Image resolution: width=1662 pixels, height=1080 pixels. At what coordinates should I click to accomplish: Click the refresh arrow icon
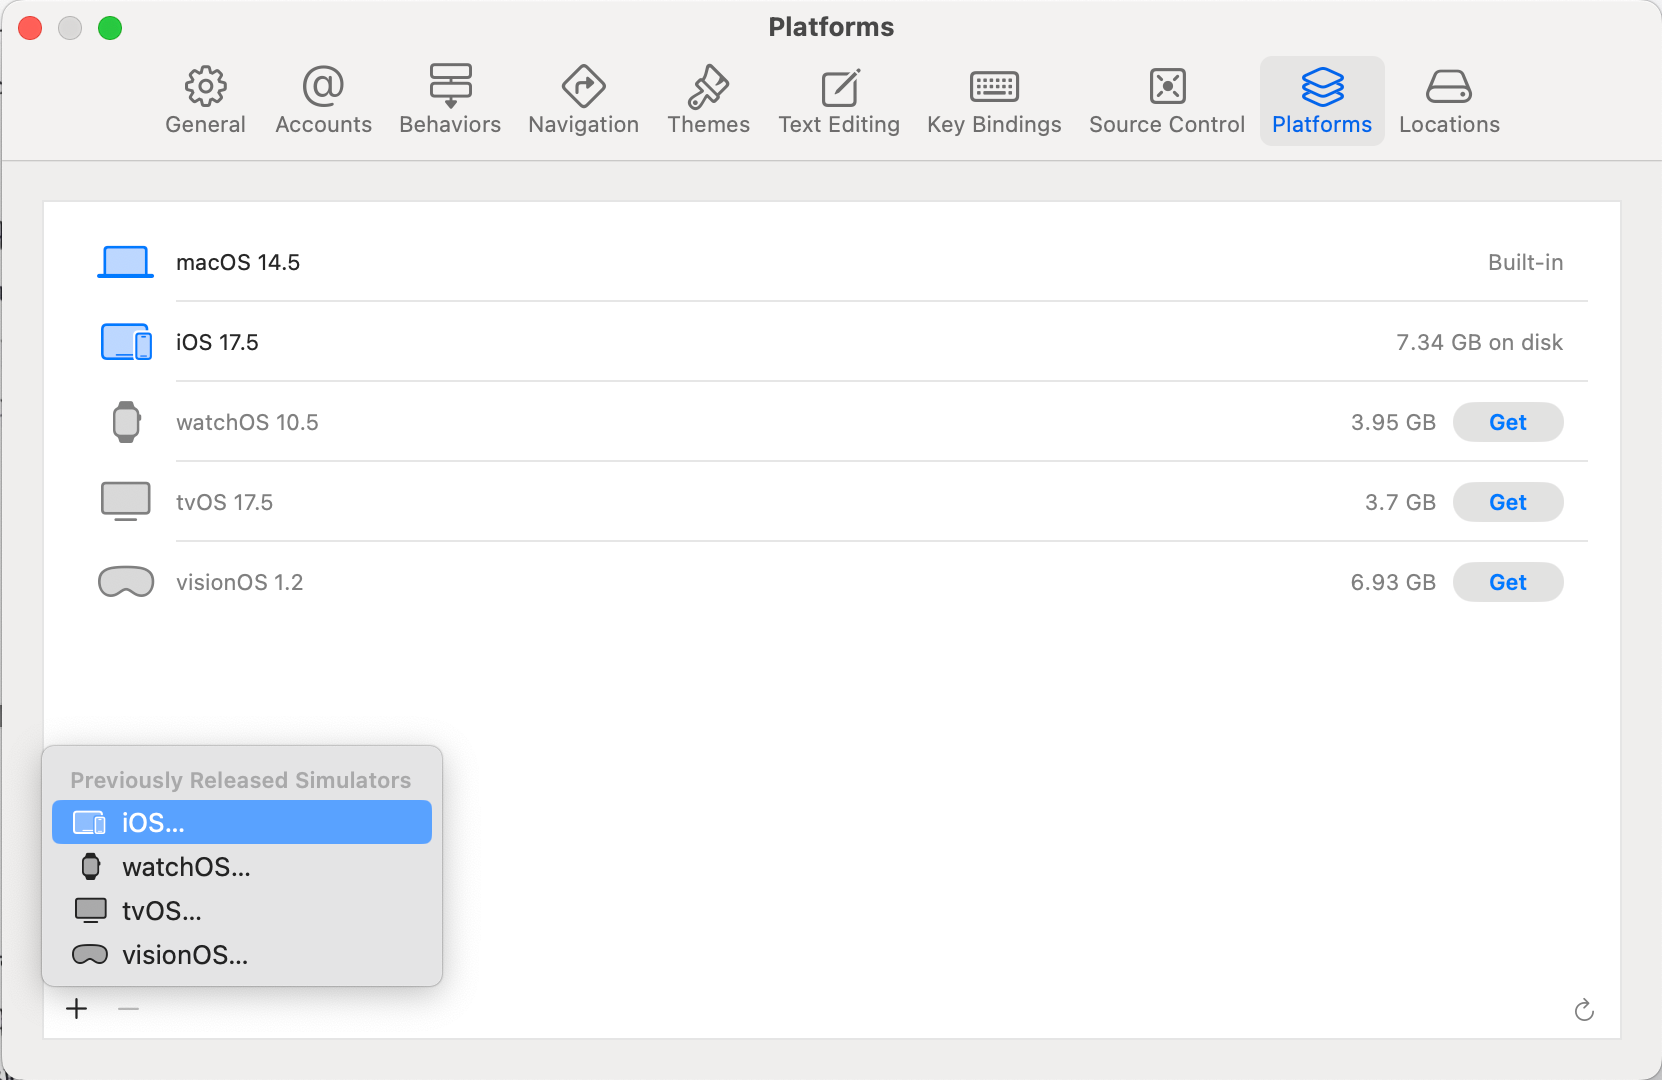click(1584, 1010)
